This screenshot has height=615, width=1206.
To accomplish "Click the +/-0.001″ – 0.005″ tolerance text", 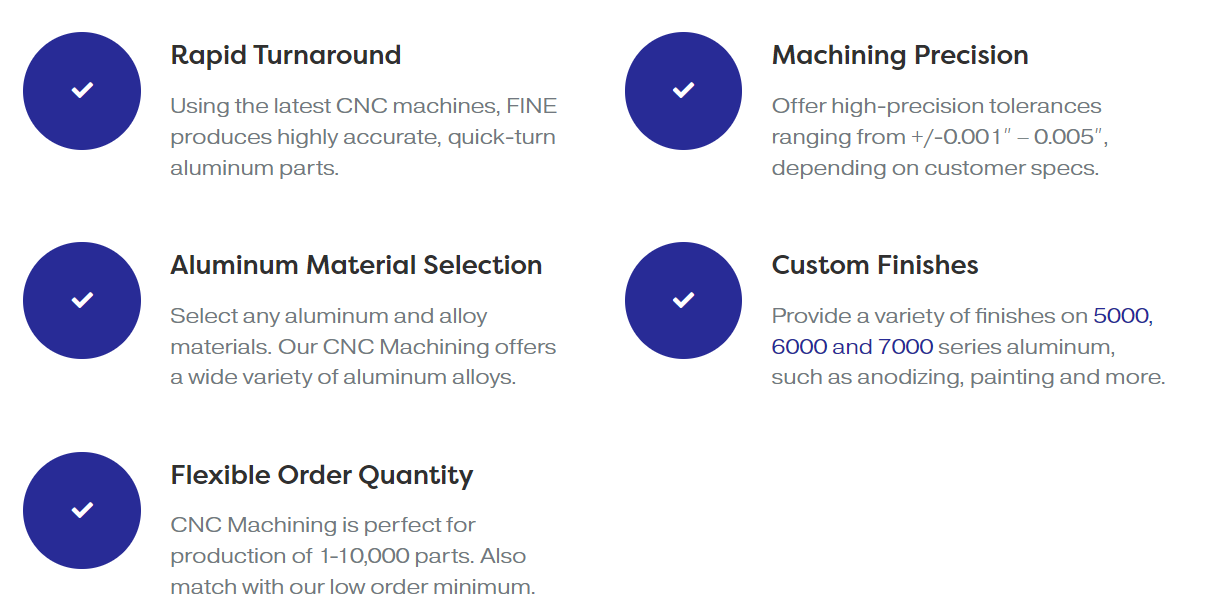I will 1000,137.
